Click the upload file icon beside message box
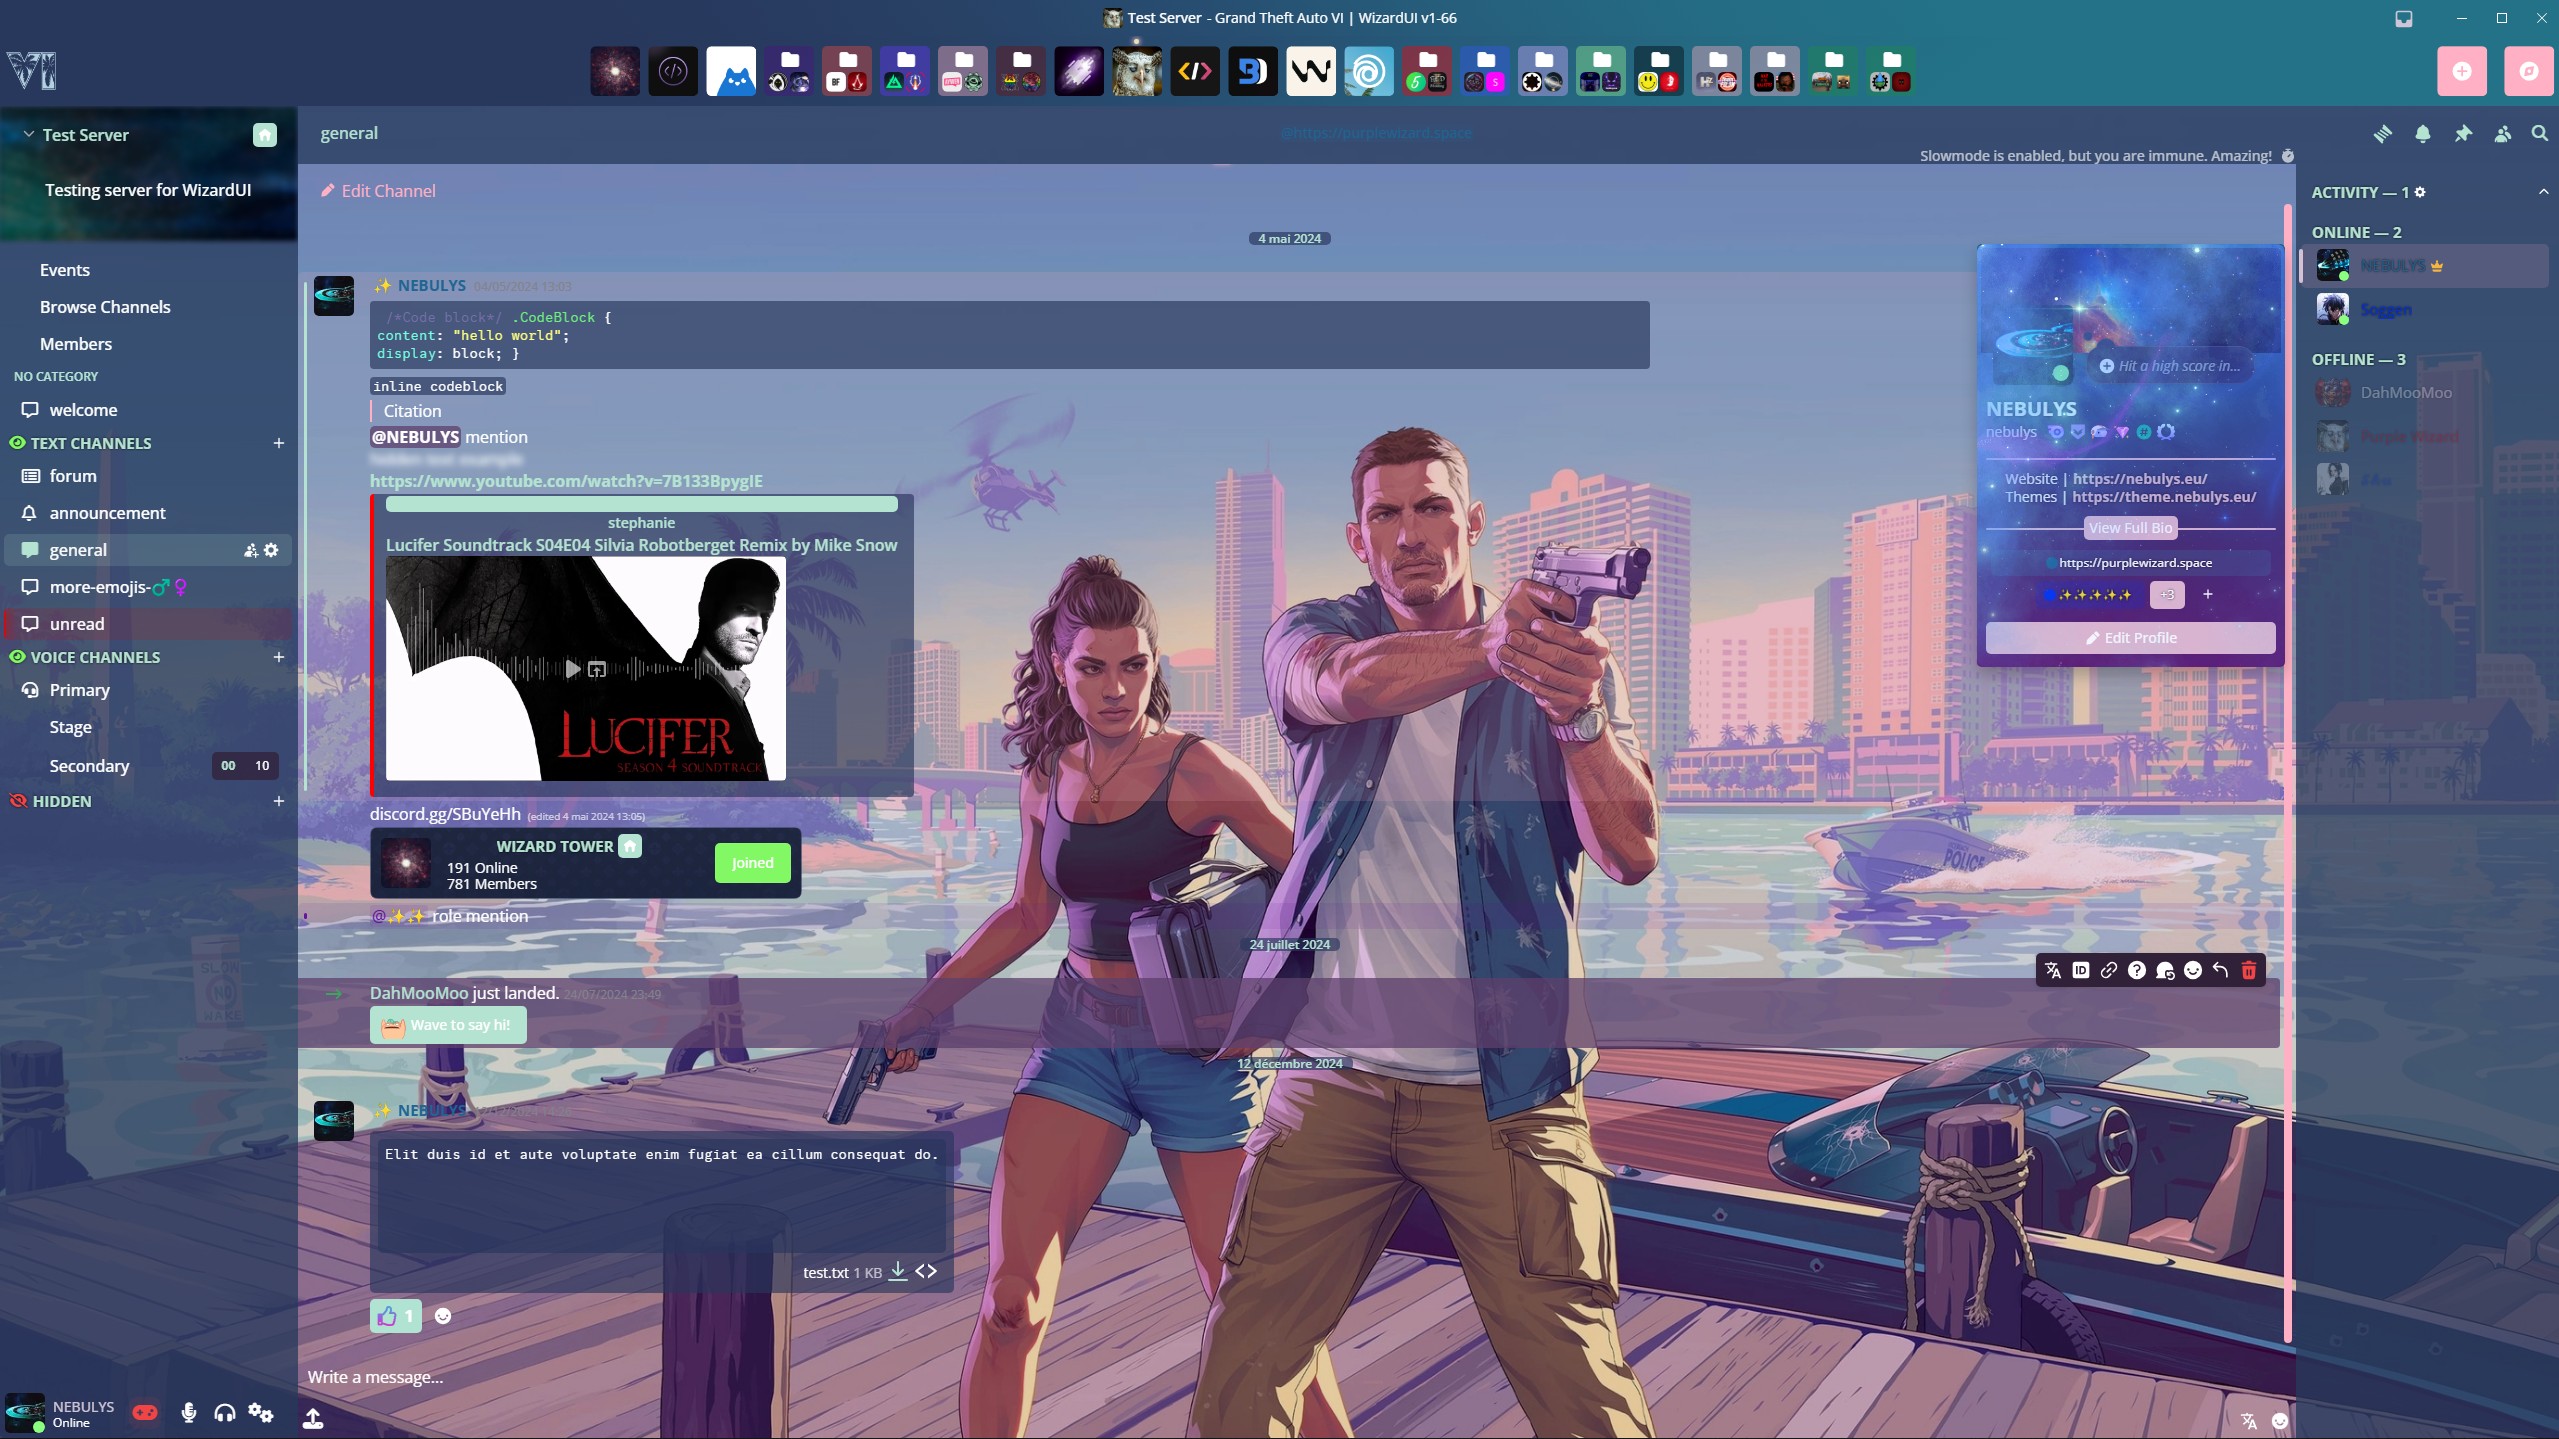2559x1439 pixels. click(x=313, y=1417)
